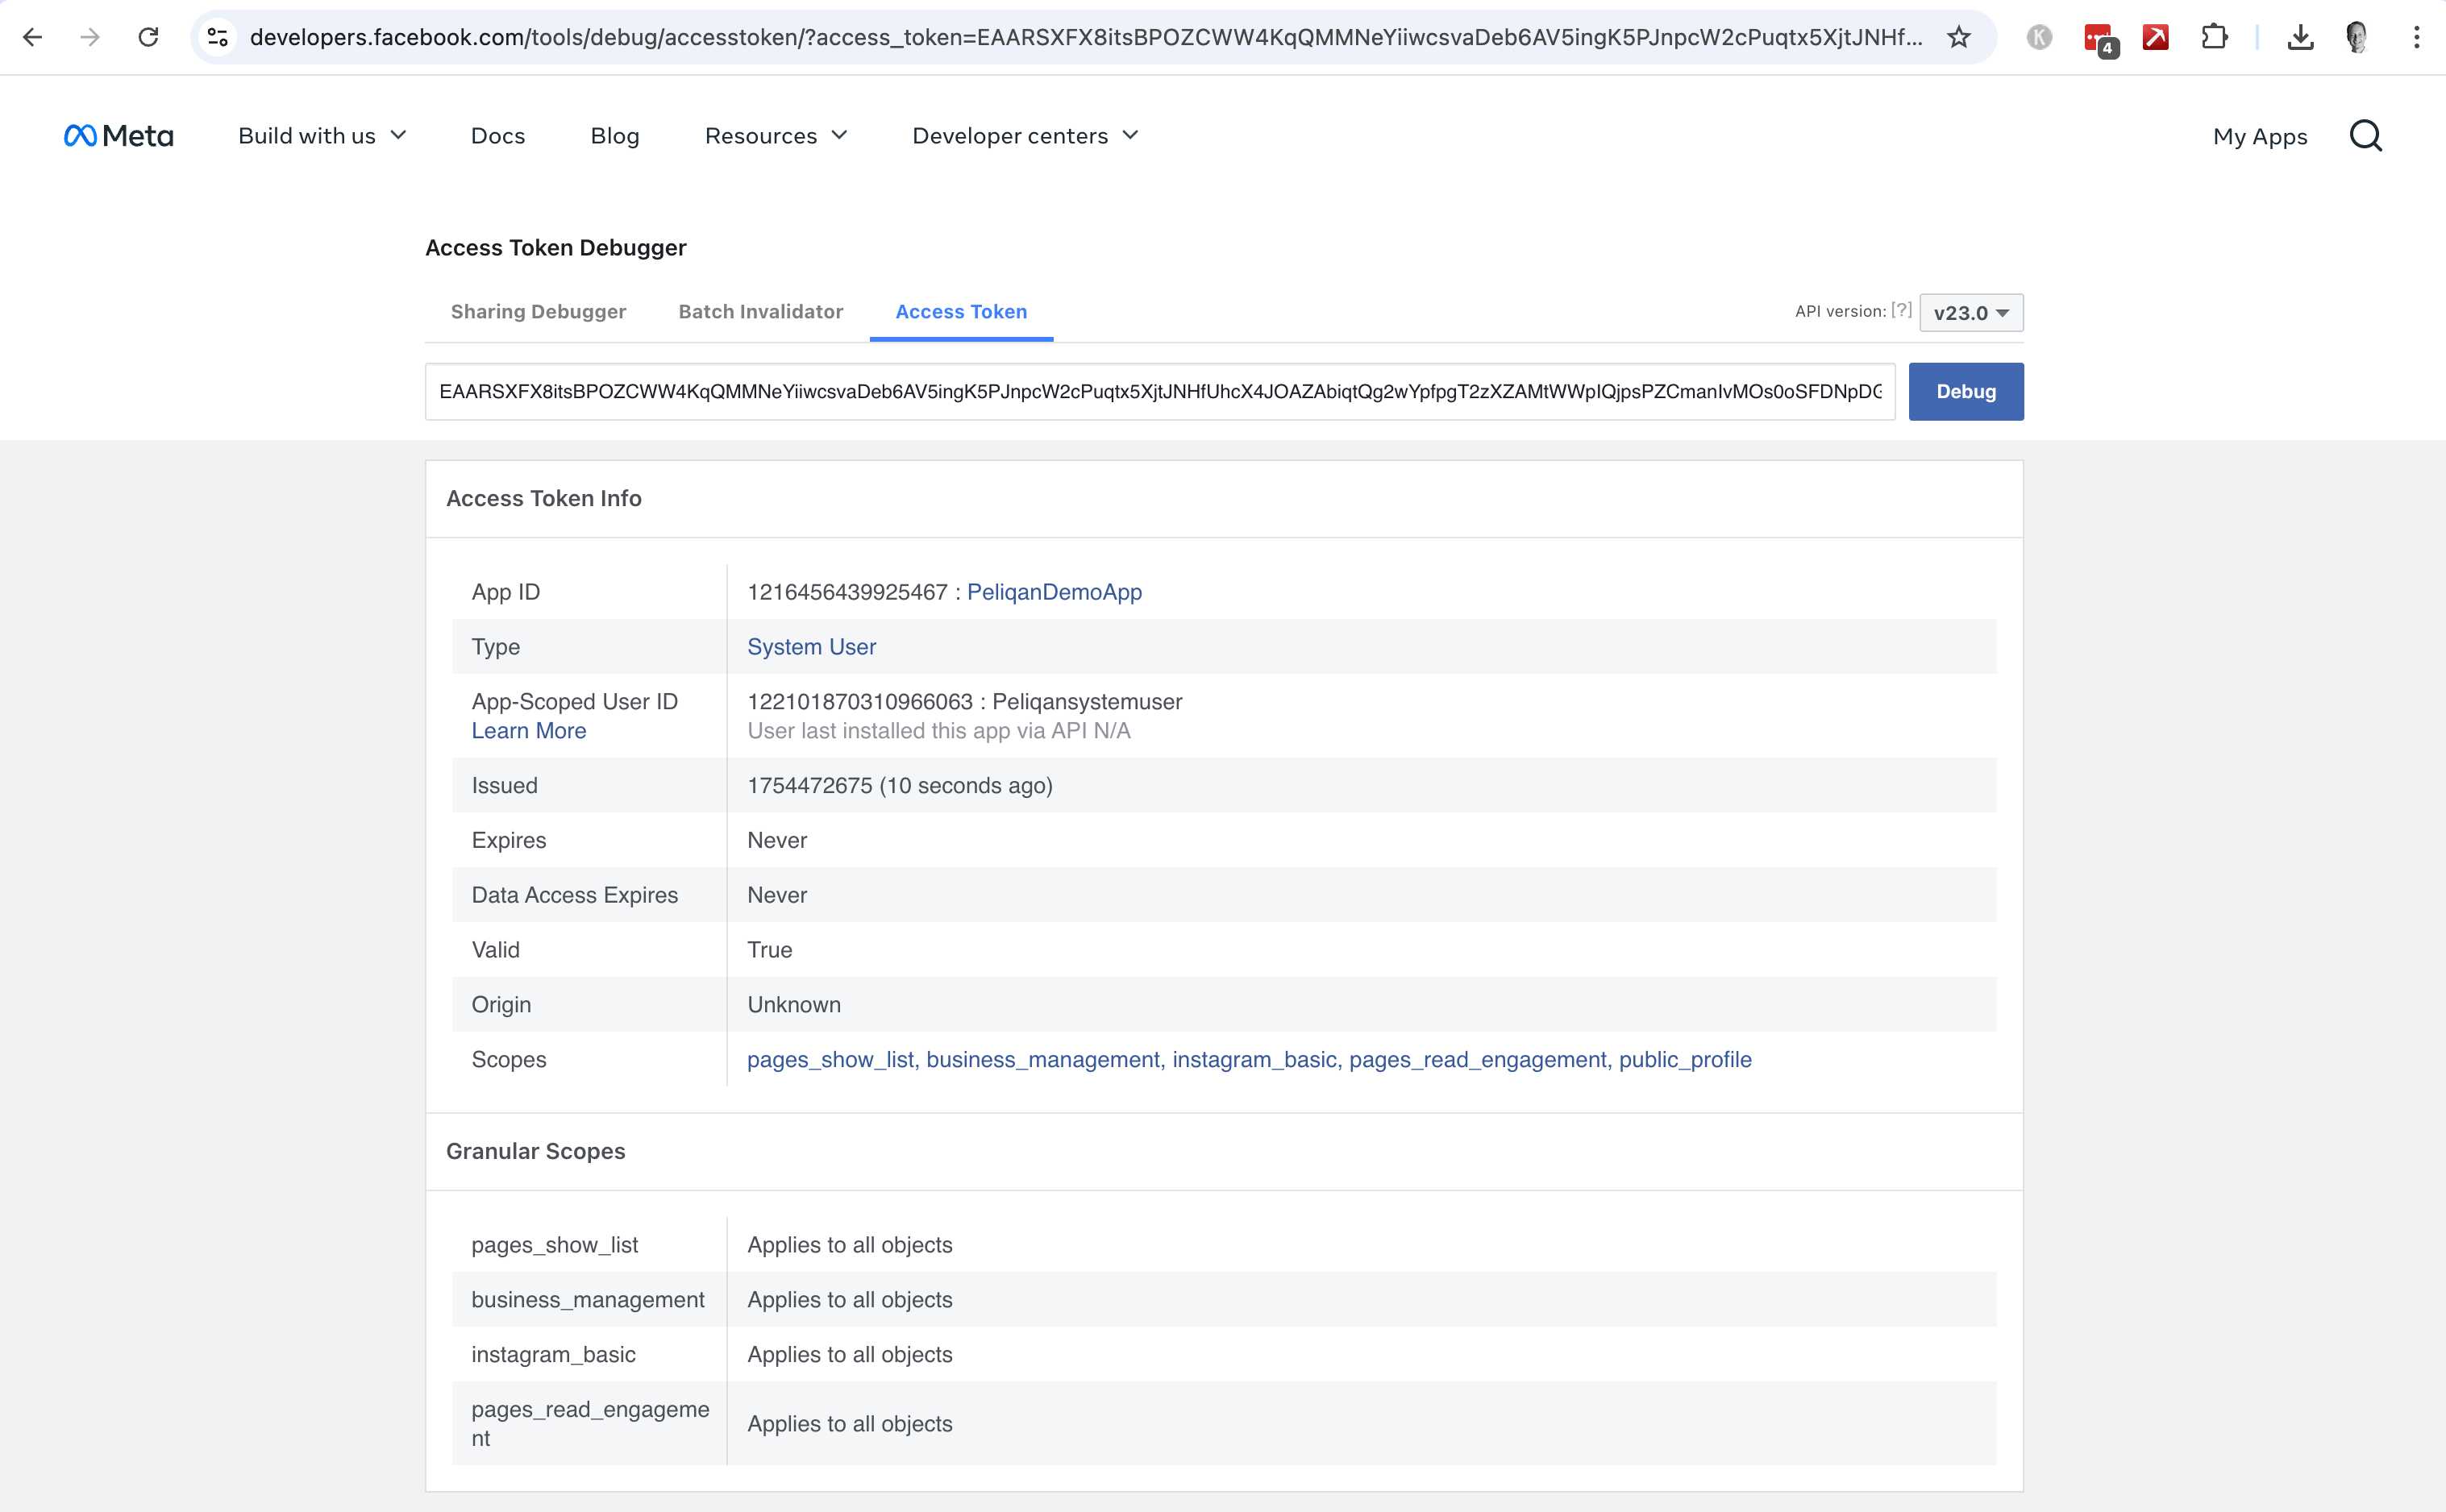This screenshot has width=2446, height=1512.
Task: Click the Debug button
Action: [x=1966, y=391]
